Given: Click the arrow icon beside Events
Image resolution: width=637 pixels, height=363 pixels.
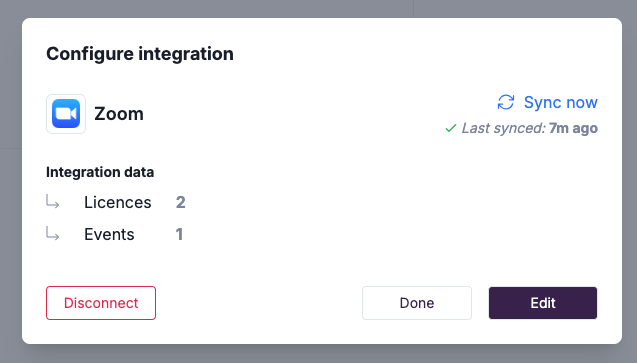Looking at the screenshot, I should tap(53, 233).
